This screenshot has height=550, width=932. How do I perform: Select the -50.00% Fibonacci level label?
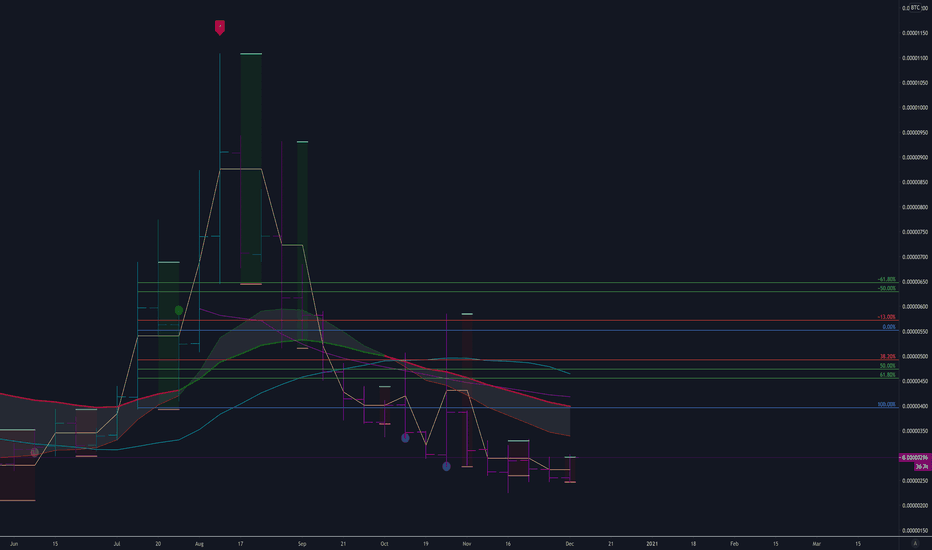point(887,288)
